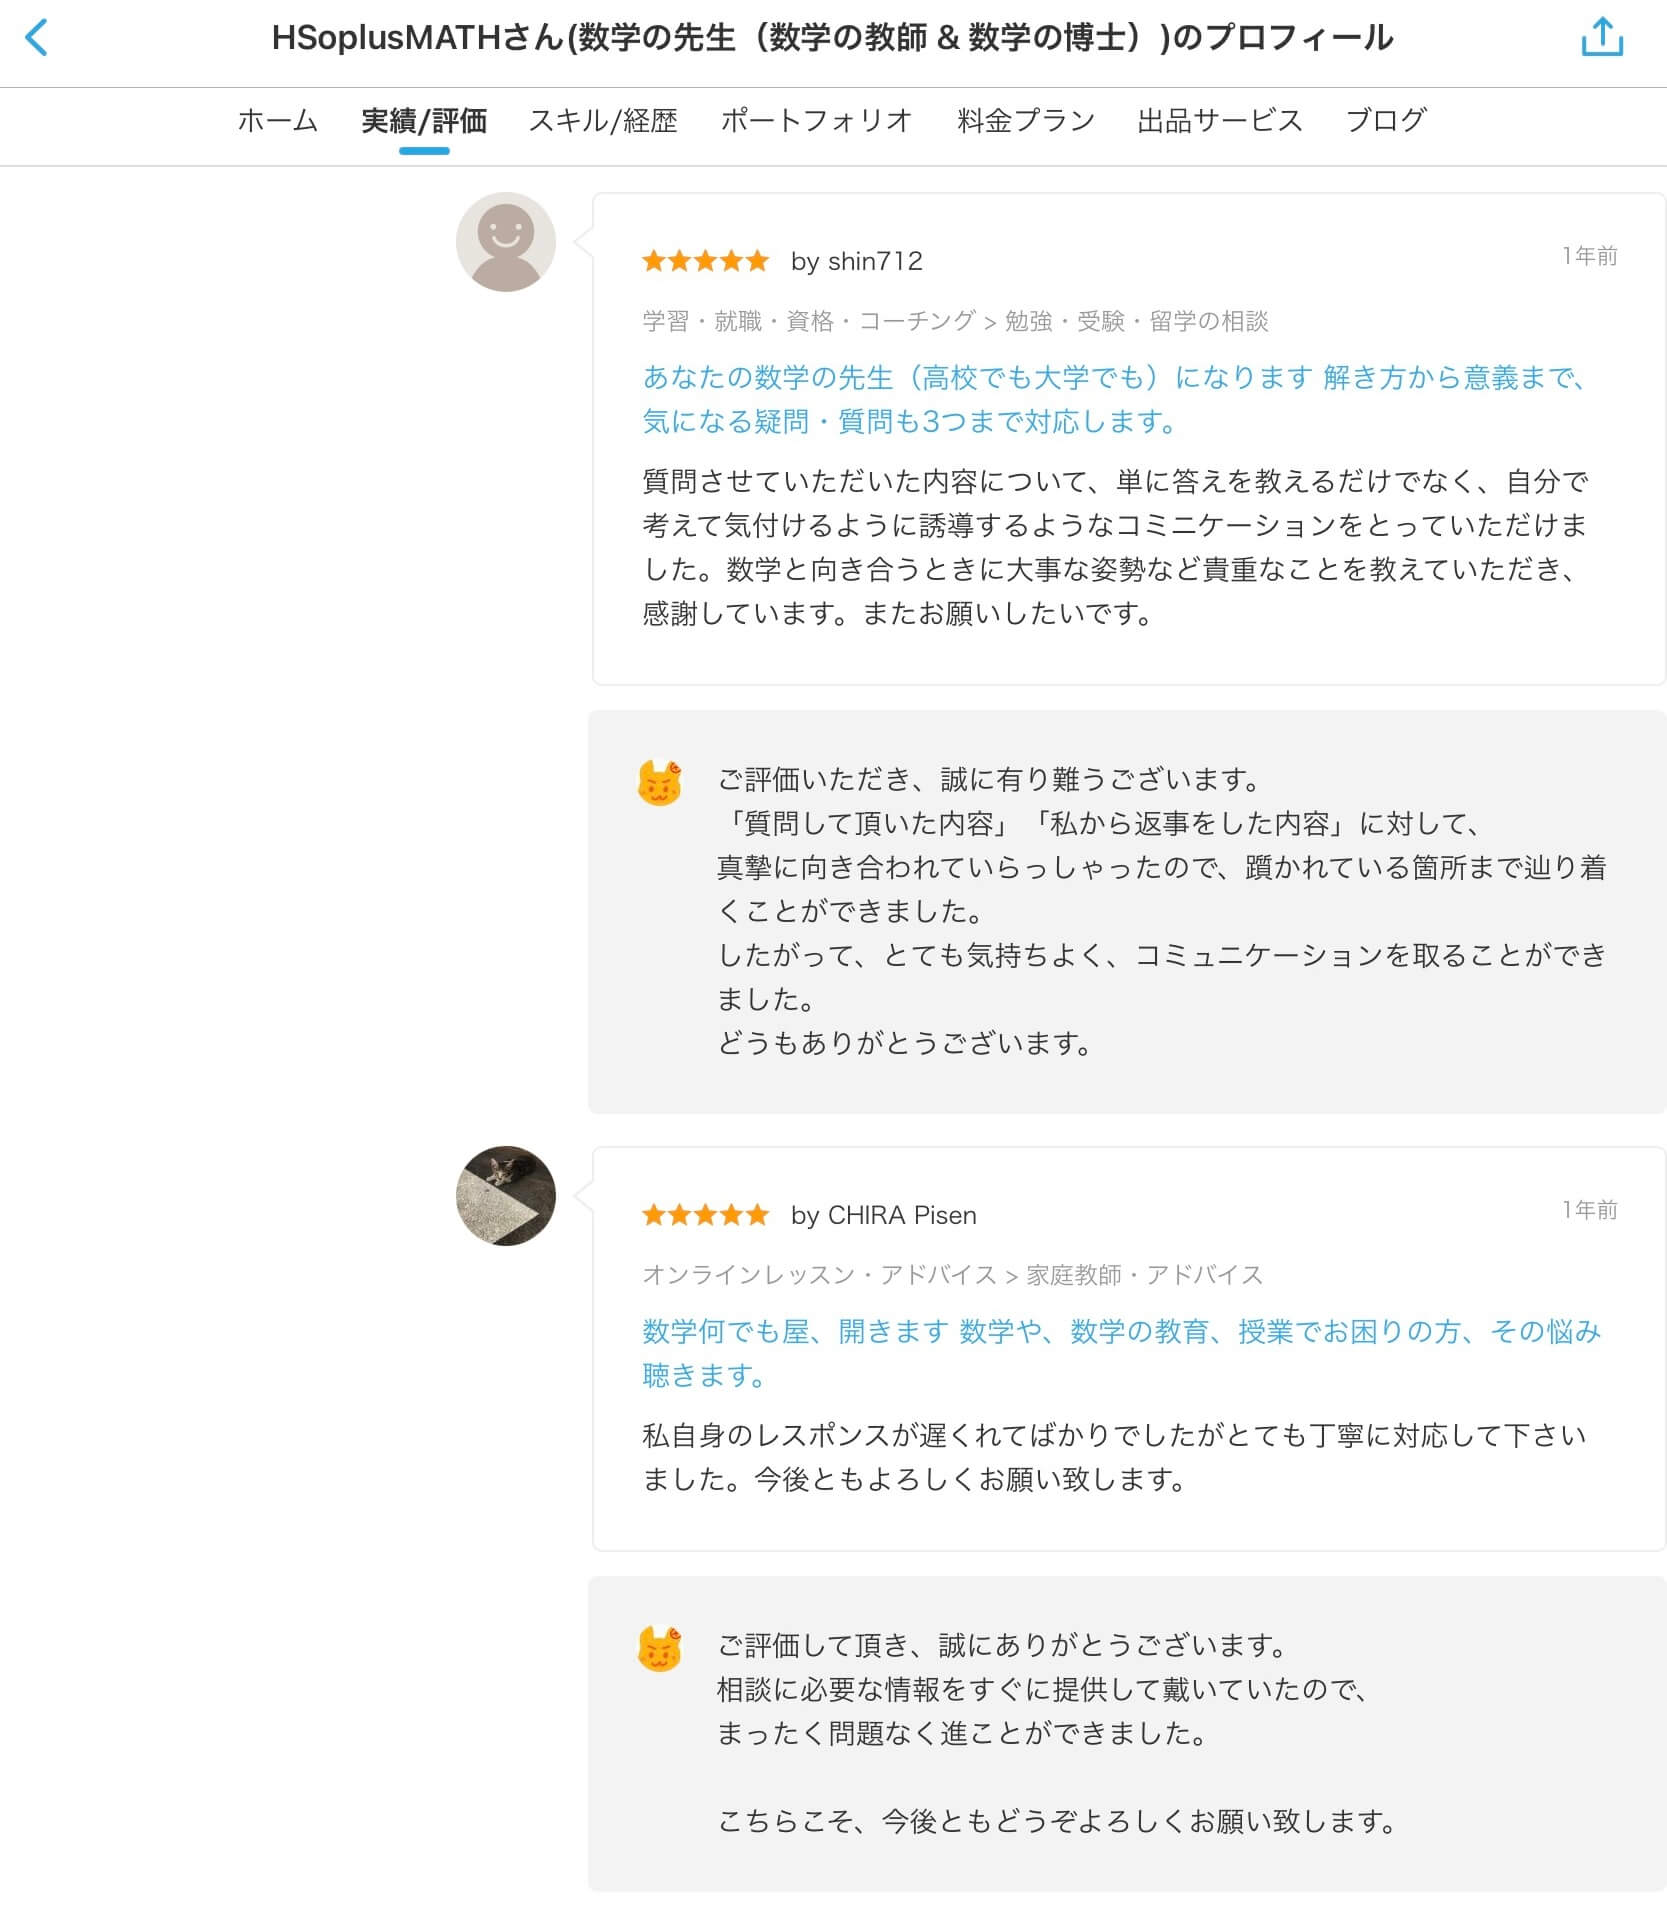
Task: Click the five-star rating by CHIRA Pisen
Action: tap(705, 1215)
